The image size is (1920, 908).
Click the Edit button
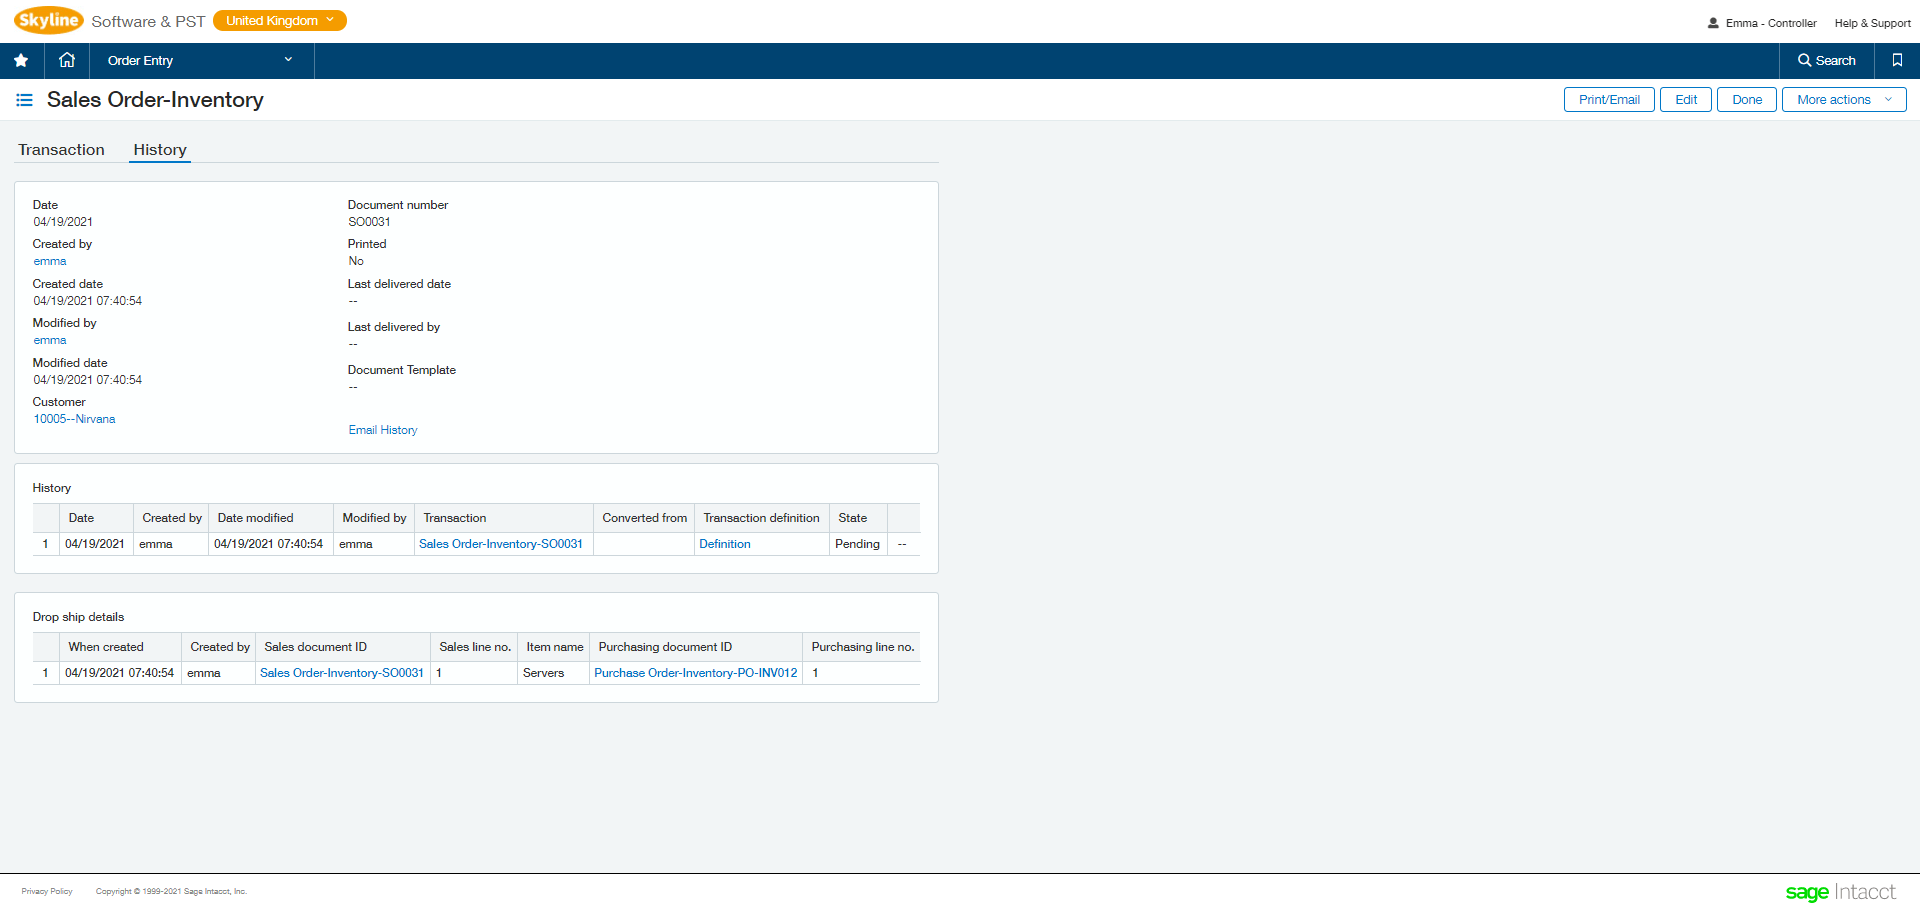click(1685, 99)
